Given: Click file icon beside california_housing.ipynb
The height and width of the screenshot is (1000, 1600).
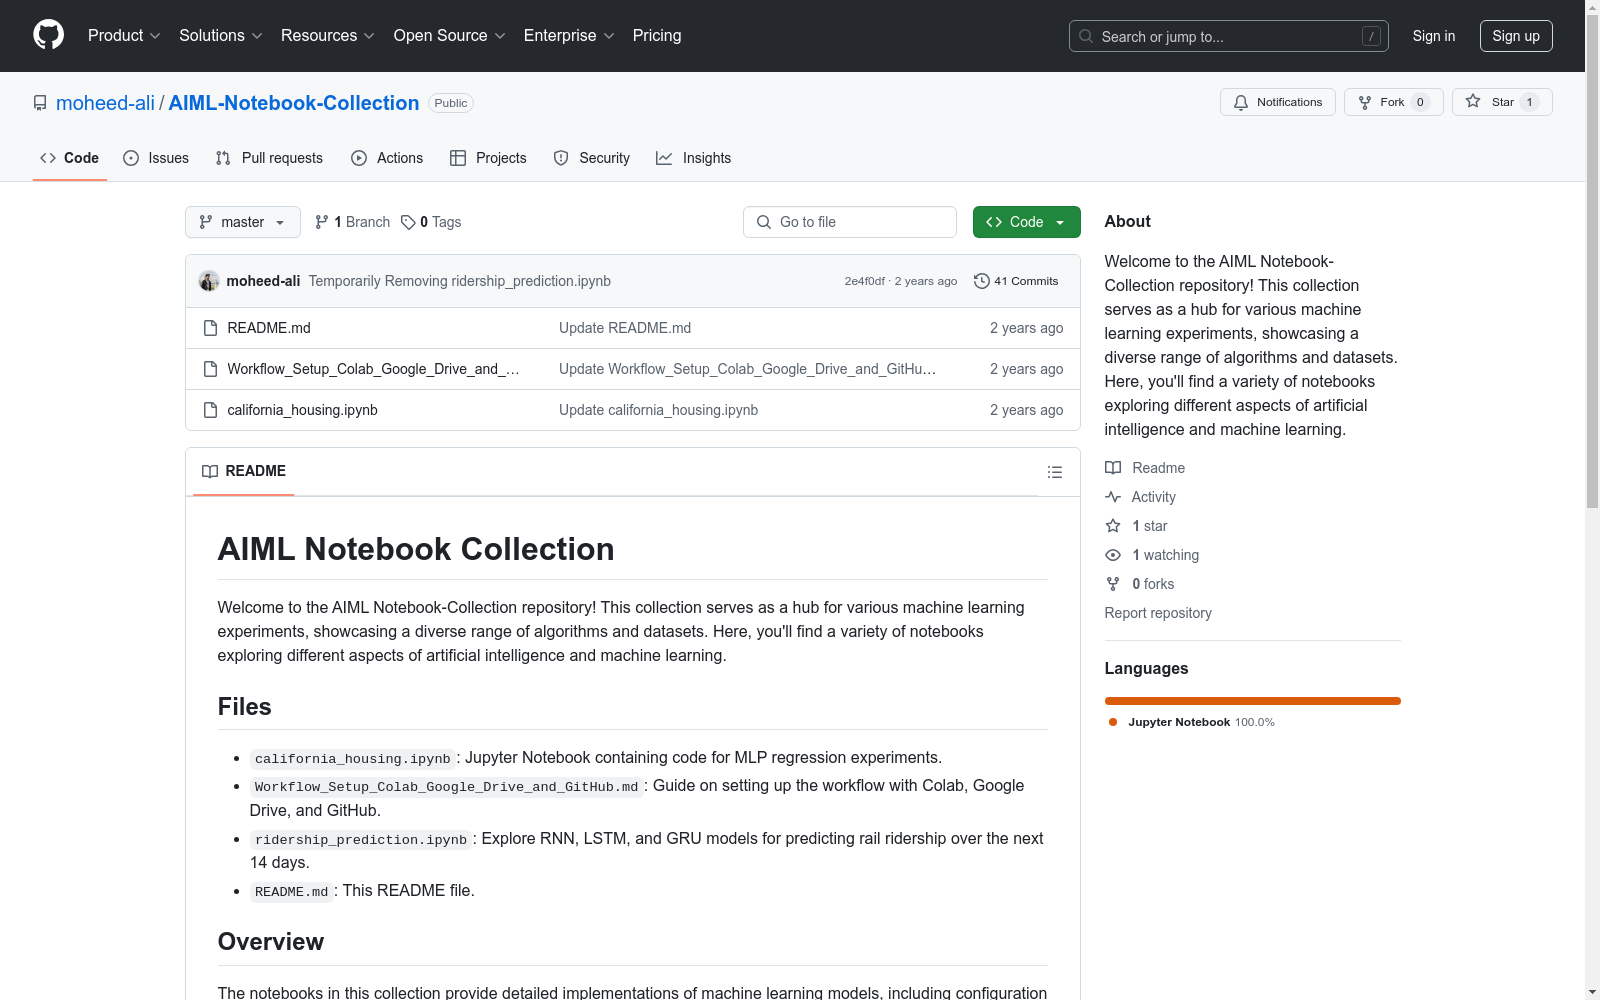Looking at the screenshot, I should [210, 410].
